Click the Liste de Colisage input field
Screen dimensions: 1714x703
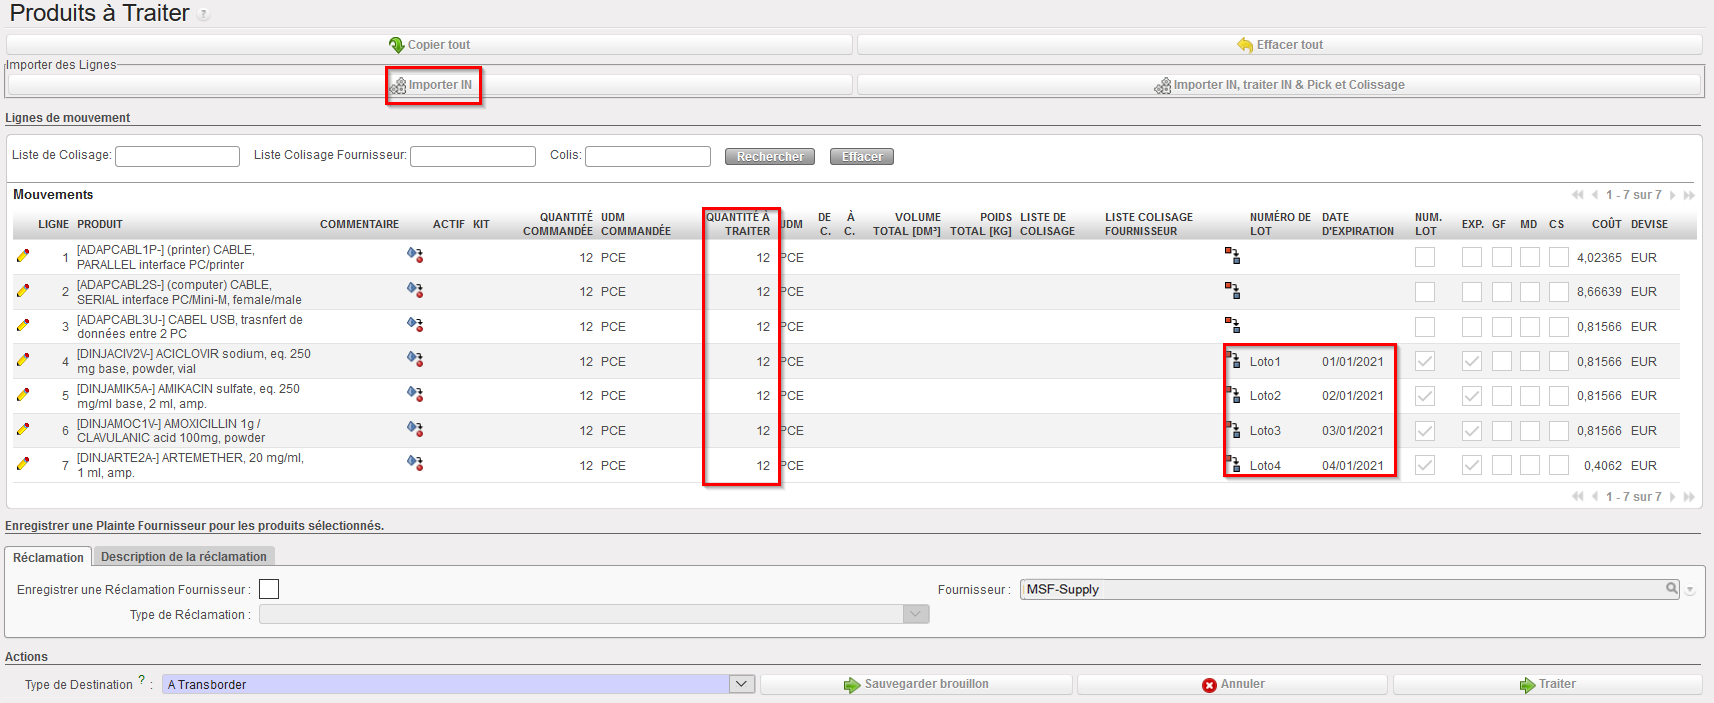tap(177, 156)
